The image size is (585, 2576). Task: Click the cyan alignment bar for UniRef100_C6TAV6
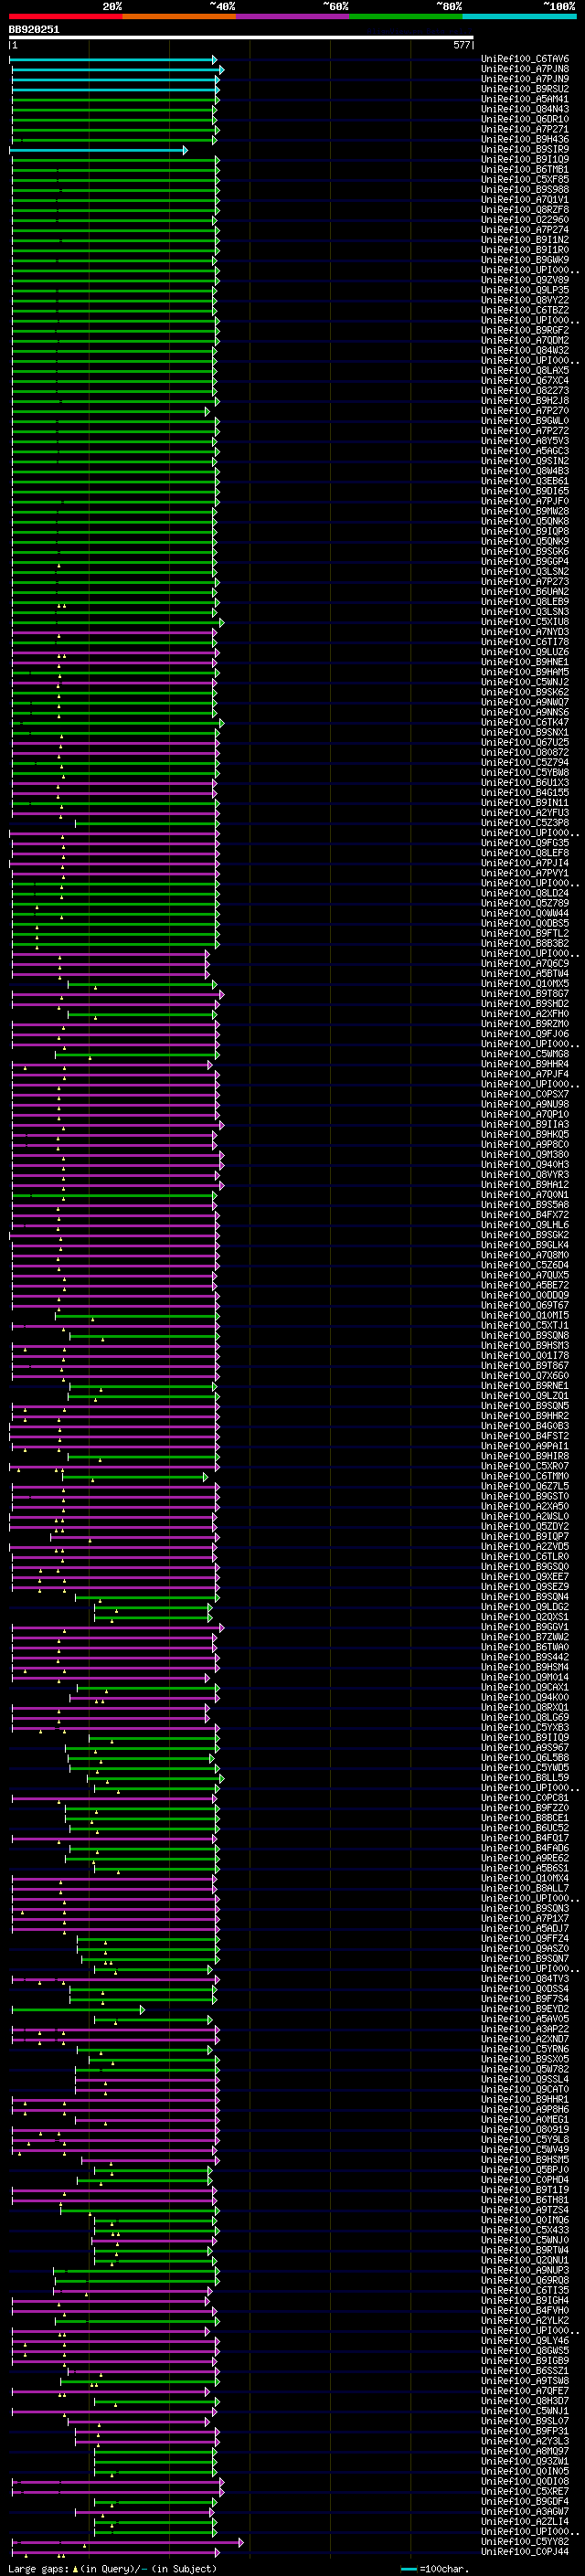[113, 59]
